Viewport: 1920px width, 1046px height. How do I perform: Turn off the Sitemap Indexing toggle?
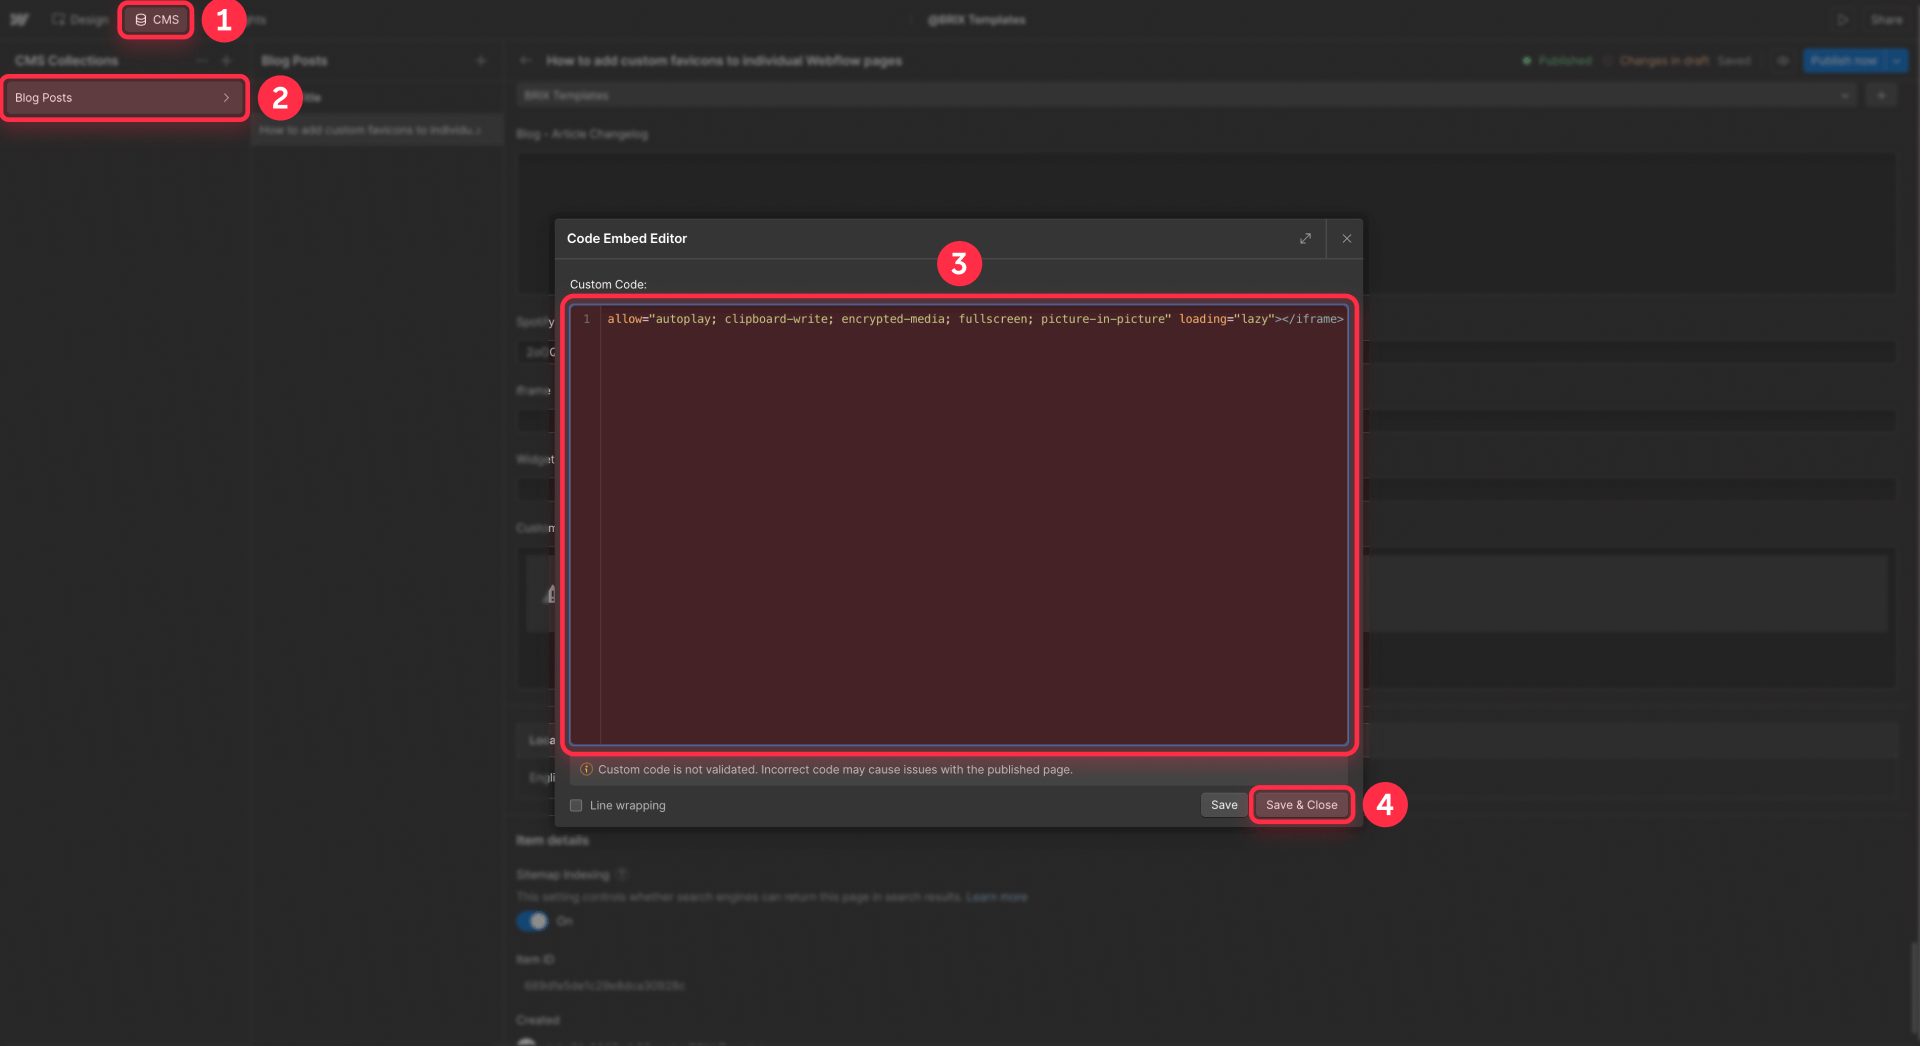click(531, 920)
